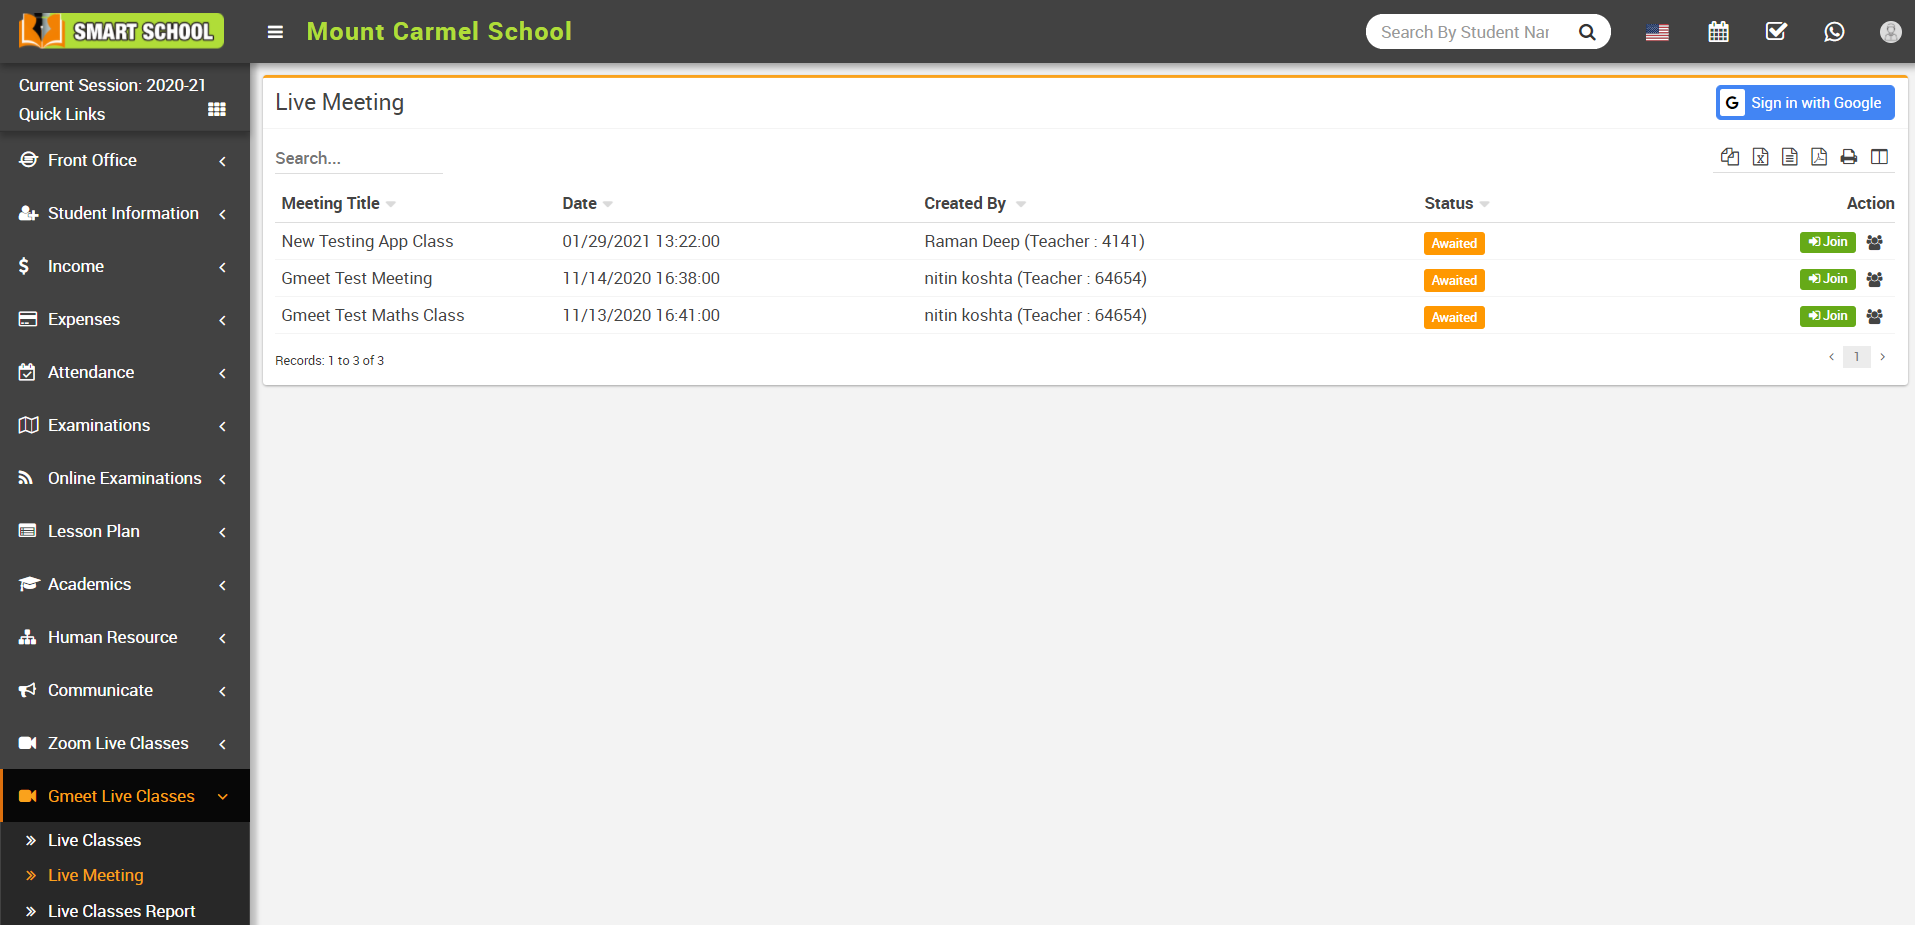The width and height of the screenshot is (1915, 925).
Task: Join the Gmeet Test Meeting
Action: [x=1827, y=279]
